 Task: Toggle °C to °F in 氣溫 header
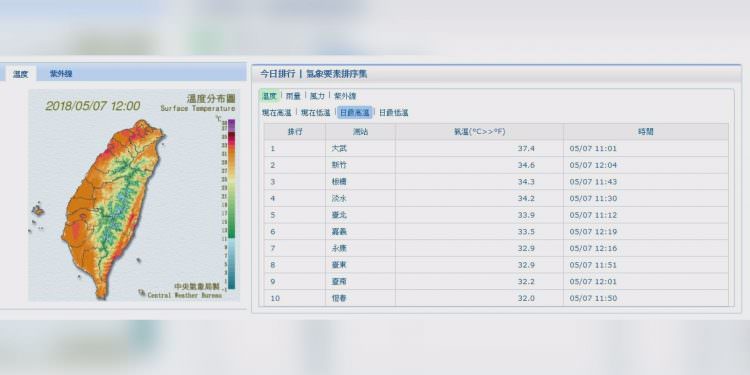coord(480,132)
